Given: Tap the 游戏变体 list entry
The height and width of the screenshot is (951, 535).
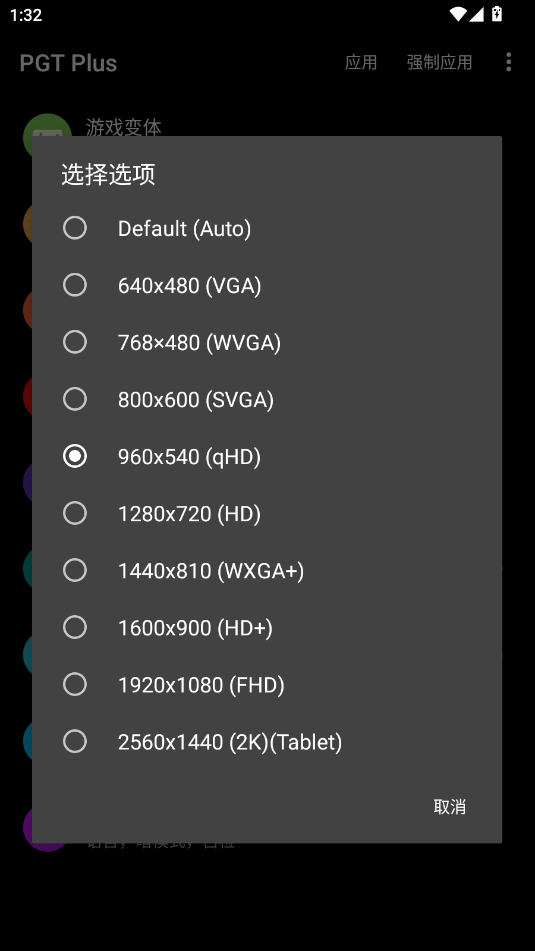Looking at the screenshot, I should [x=124, y=127].
